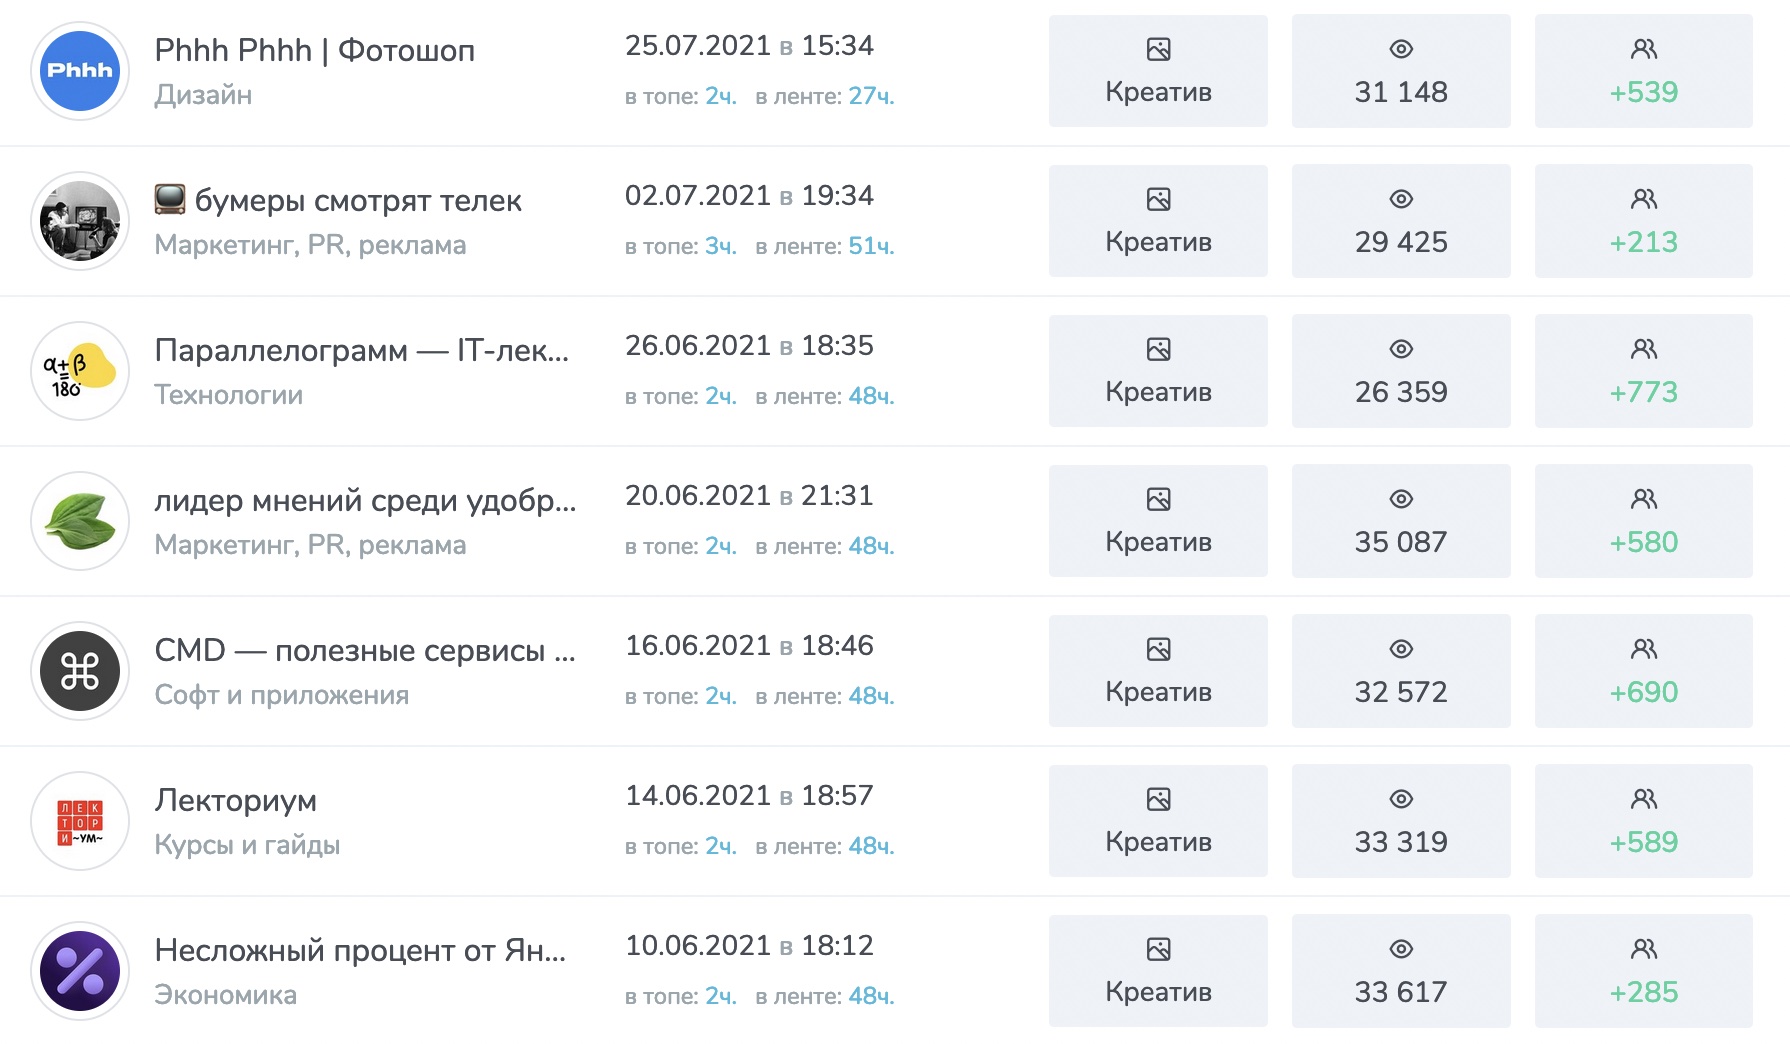Select the date 20.06.2021 в 21:31
This screenshot has width=1790, height=1044.
pos(749,495)
